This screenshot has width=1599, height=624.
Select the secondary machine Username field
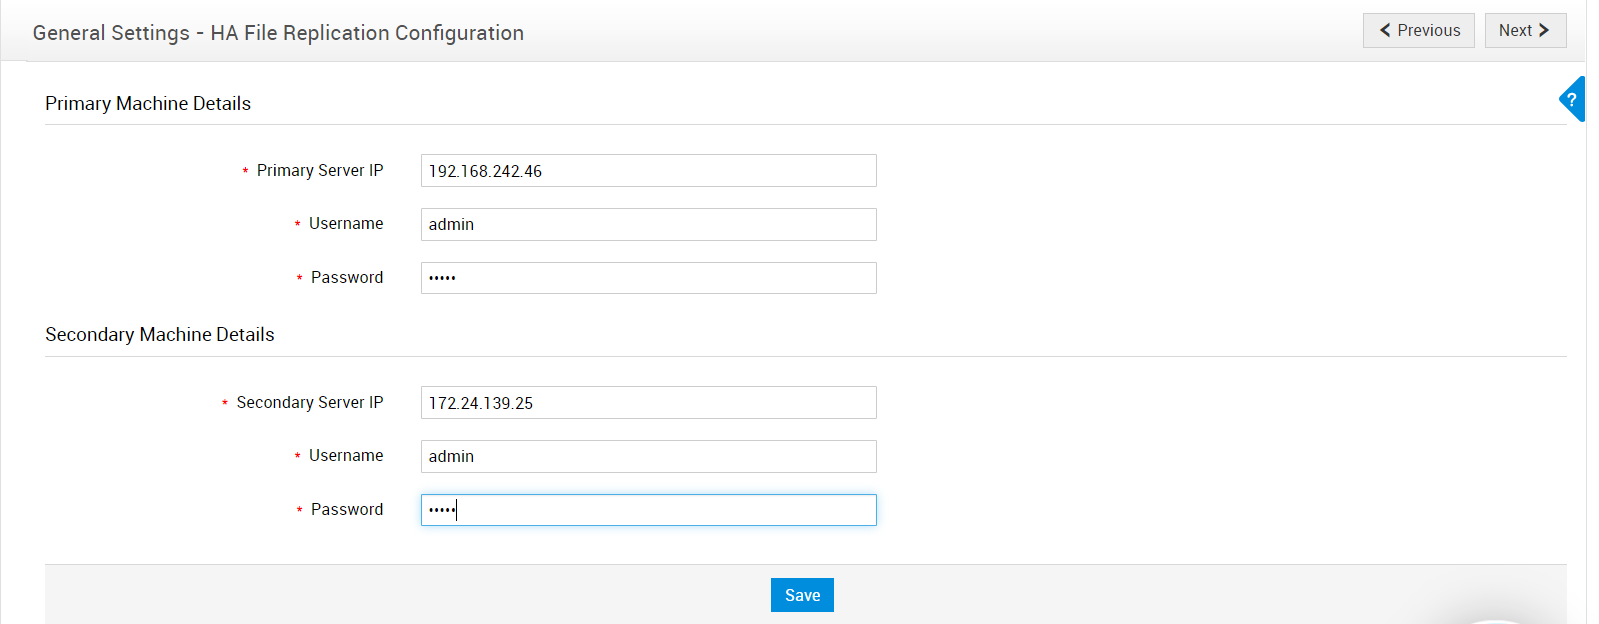[648, 456]
